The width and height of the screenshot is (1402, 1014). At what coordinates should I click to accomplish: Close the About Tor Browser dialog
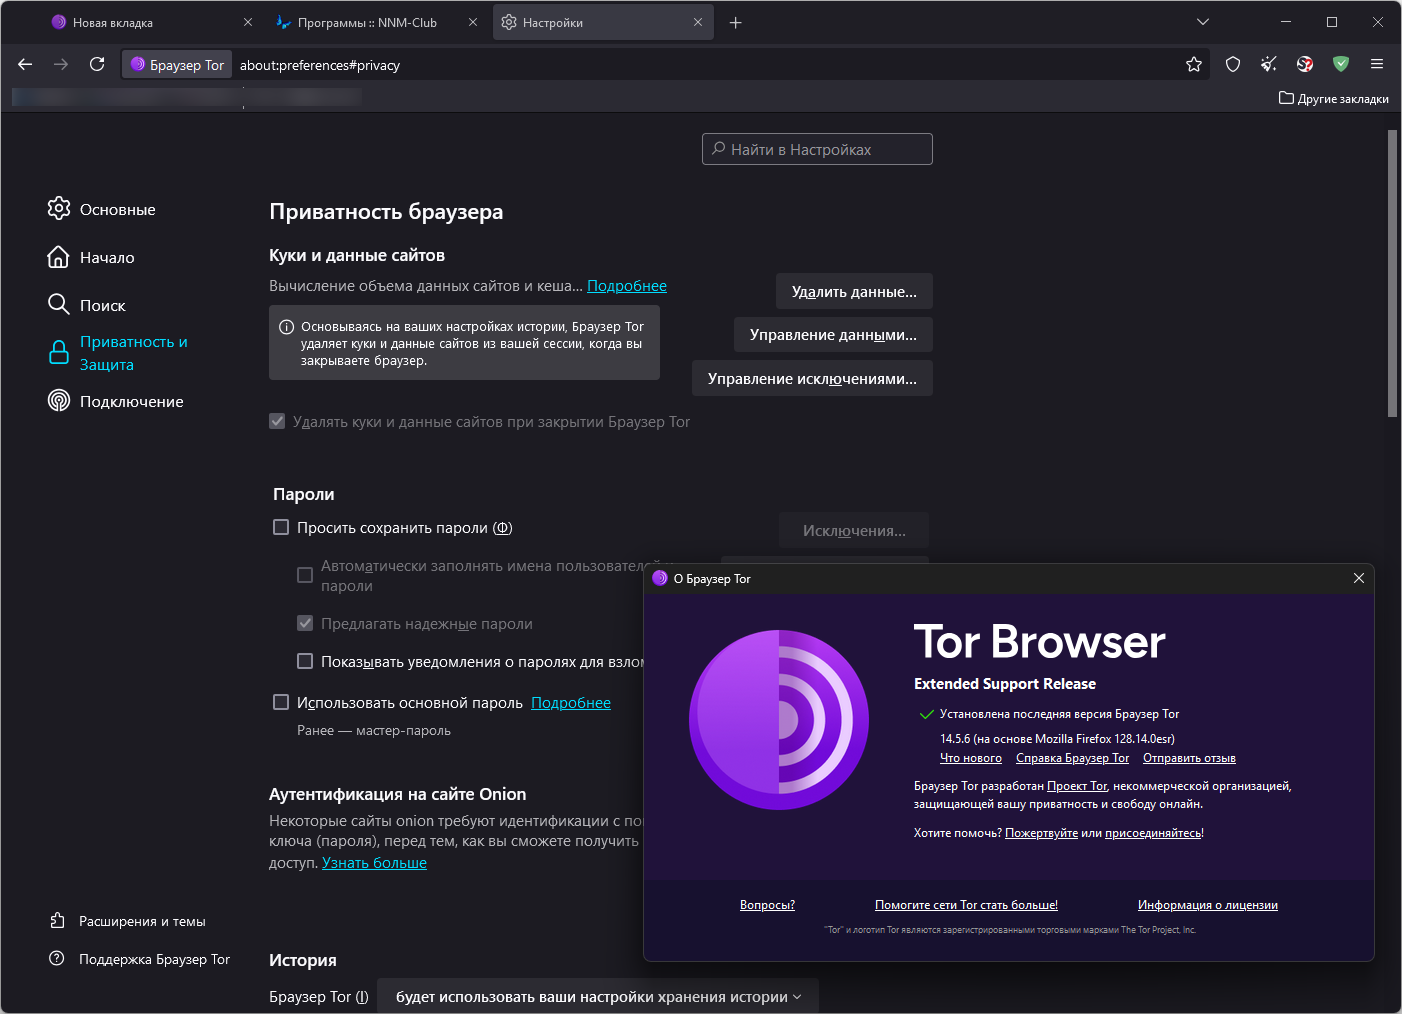pos(1358,578)
